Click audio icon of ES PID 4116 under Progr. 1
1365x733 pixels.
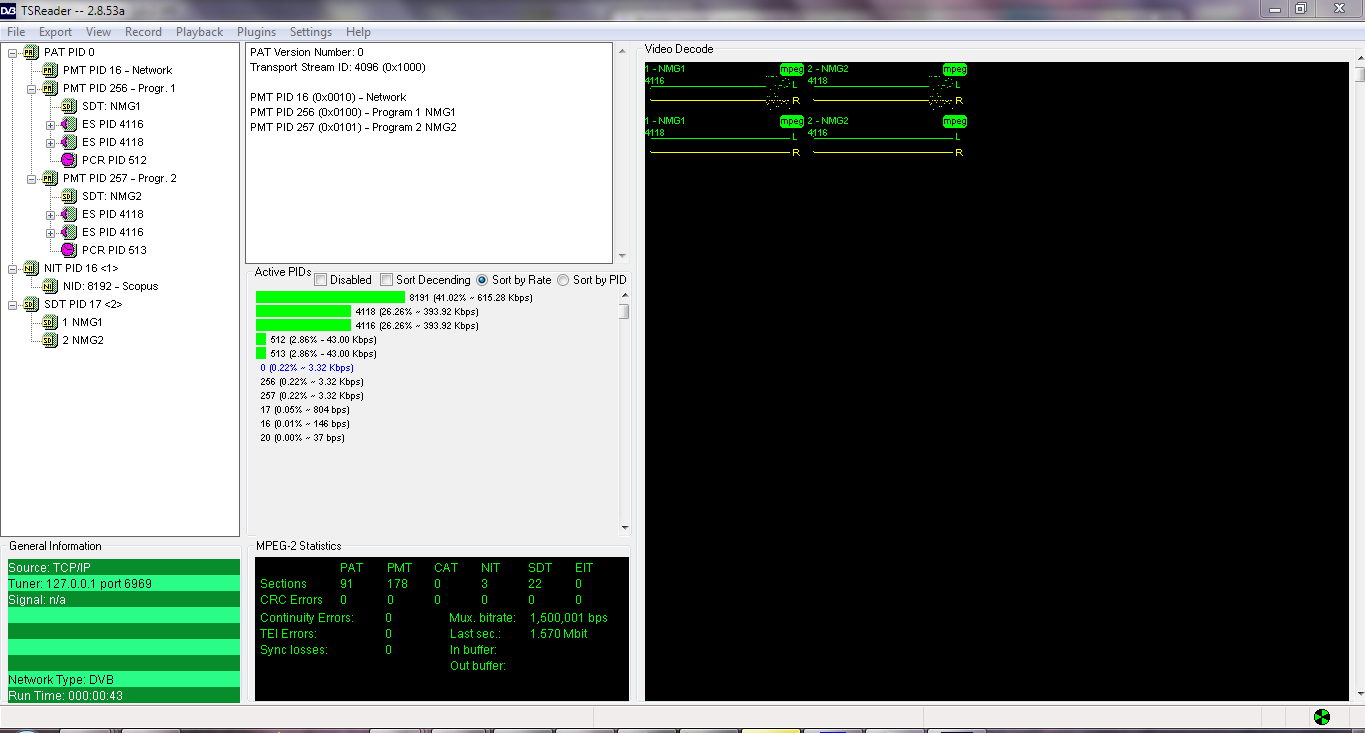click(68, 124)
